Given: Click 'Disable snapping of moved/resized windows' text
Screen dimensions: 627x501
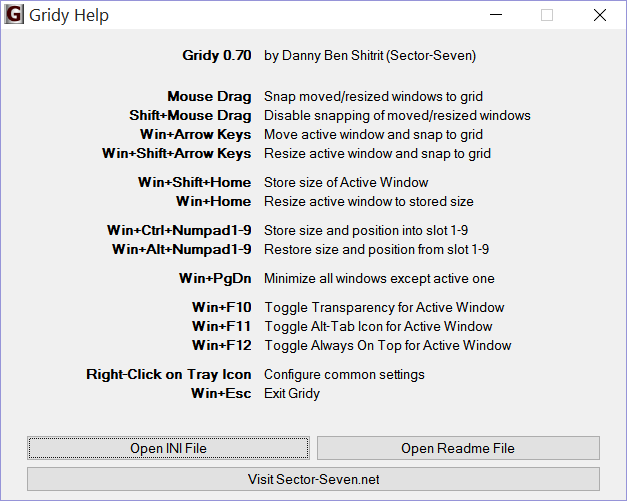Looking at the screenshot, I should (397, 116).
